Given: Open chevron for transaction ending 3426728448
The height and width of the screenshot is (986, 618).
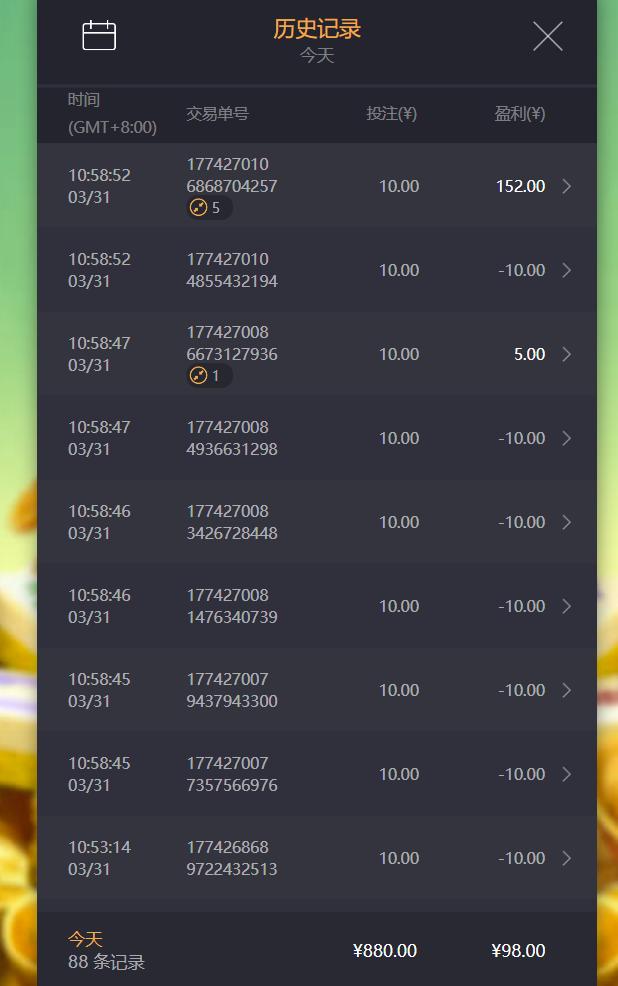Looking at the screenshot, I should pyautogui.click(x=566, y=522).
